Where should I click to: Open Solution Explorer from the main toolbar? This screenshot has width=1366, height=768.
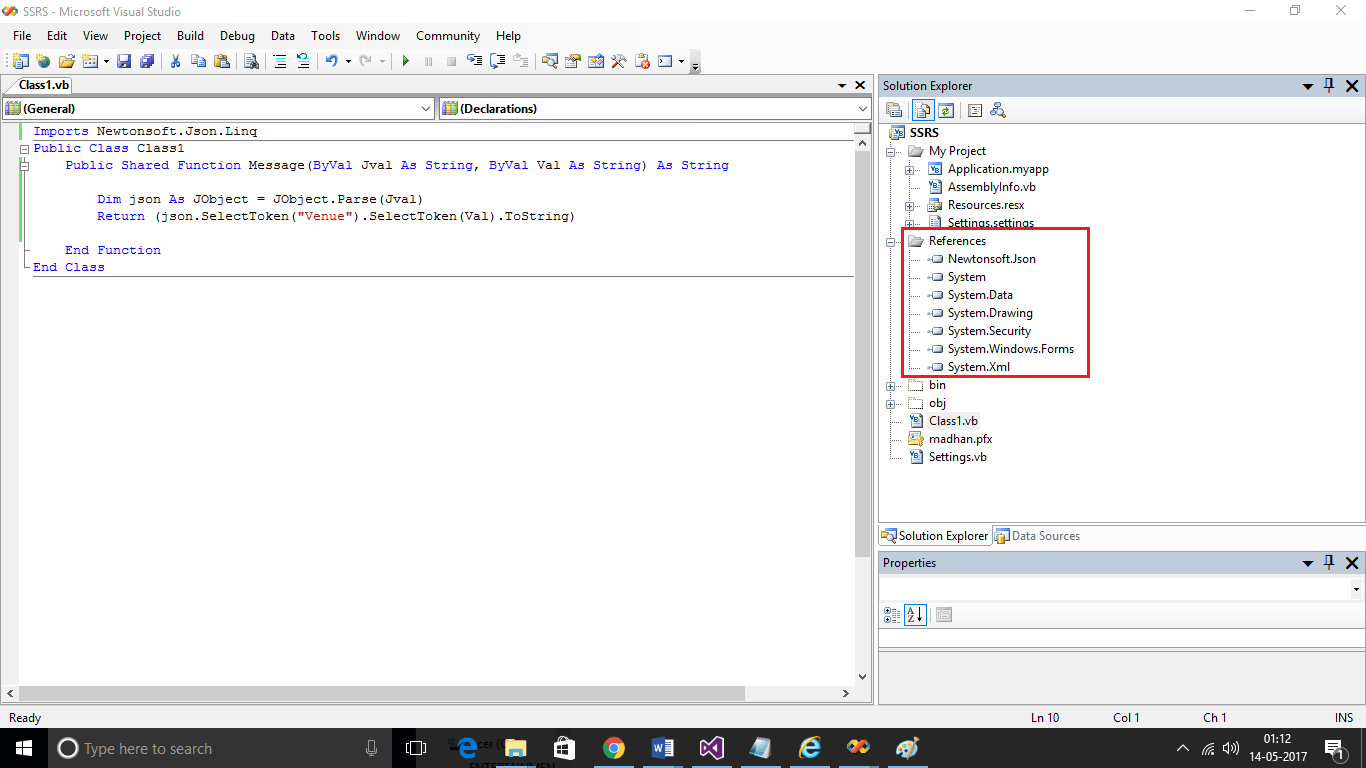tap(549, 61)
